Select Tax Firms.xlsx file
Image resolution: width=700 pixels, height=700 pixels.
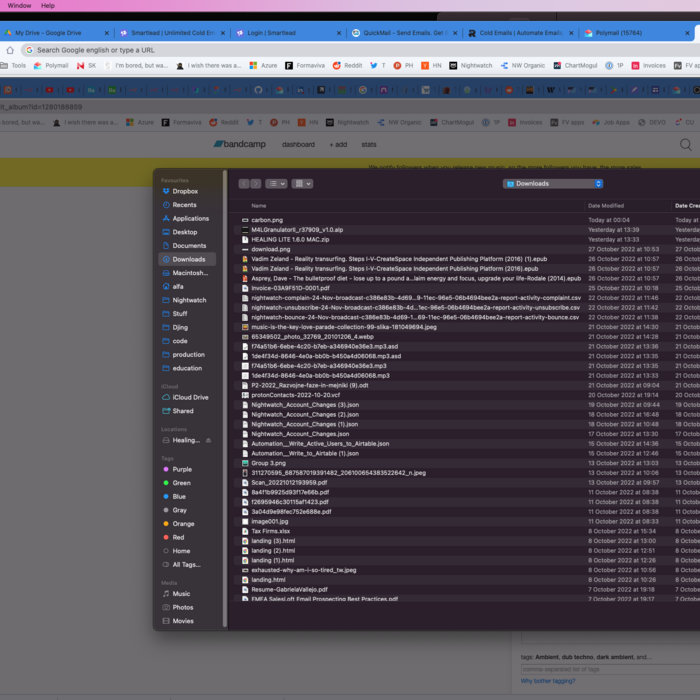click(x=270, y=531)
